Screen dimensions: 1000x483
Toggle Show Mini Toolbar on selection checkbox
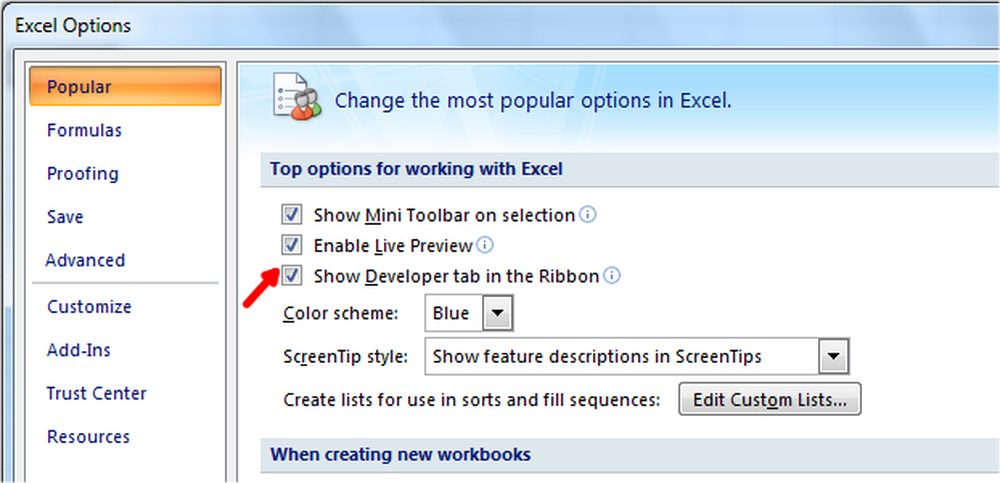coord(292,215)
